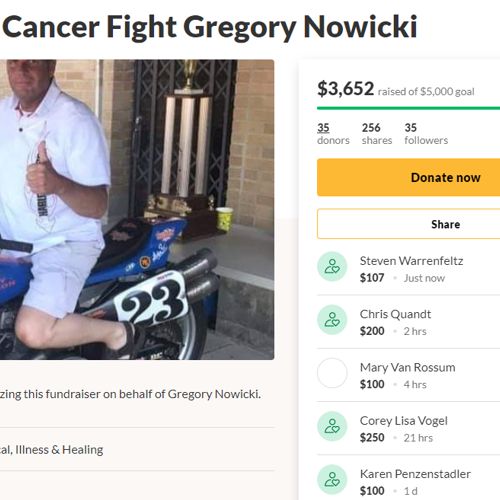The height and width of the screenshot is (500, 500).
Task: Select donor name Chris Quandt
Action: 395,314
